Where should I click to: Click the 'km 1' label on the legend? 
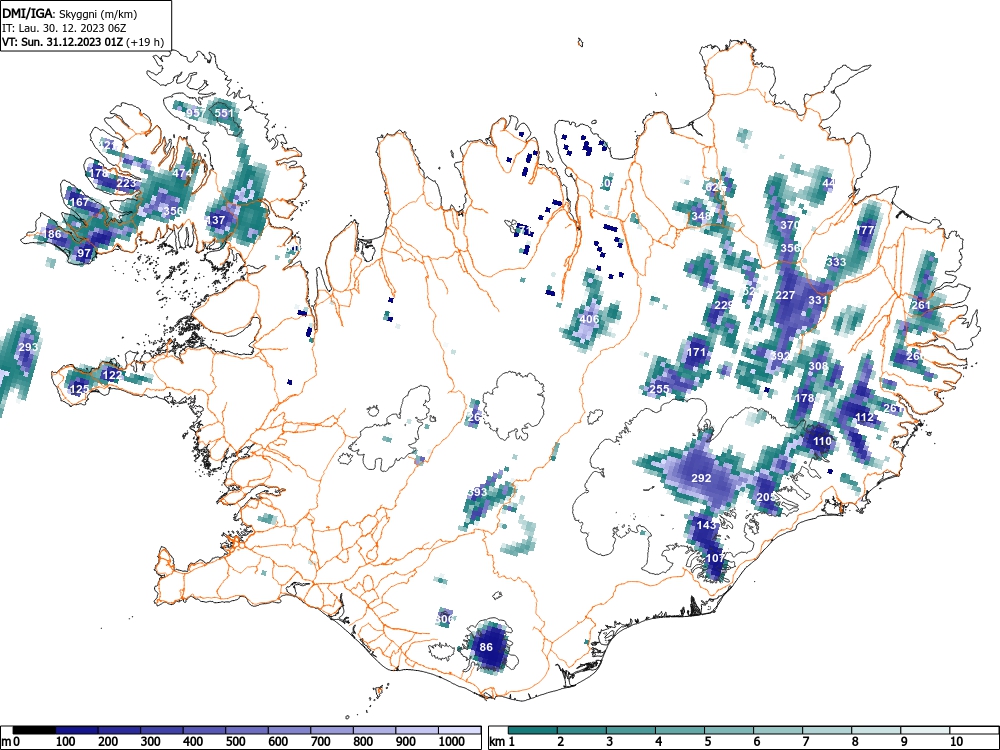pos(502,742)
